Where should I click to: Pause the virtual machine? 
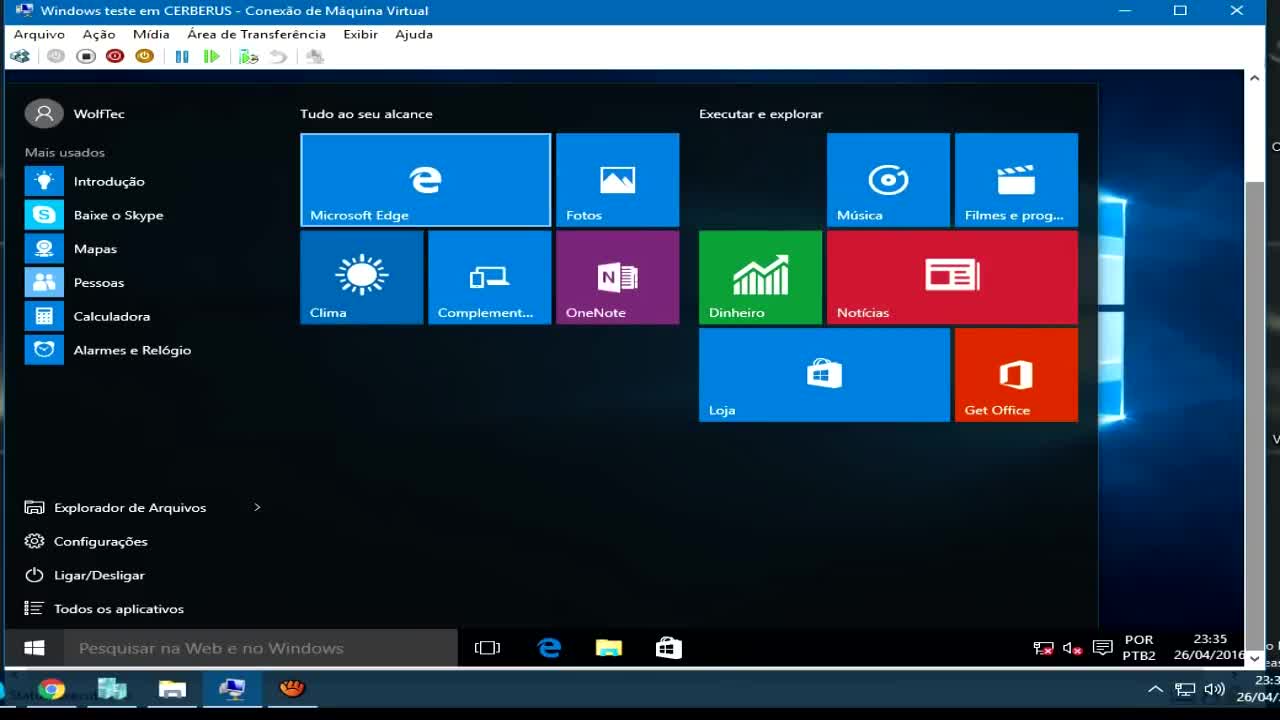click(182, 57)
